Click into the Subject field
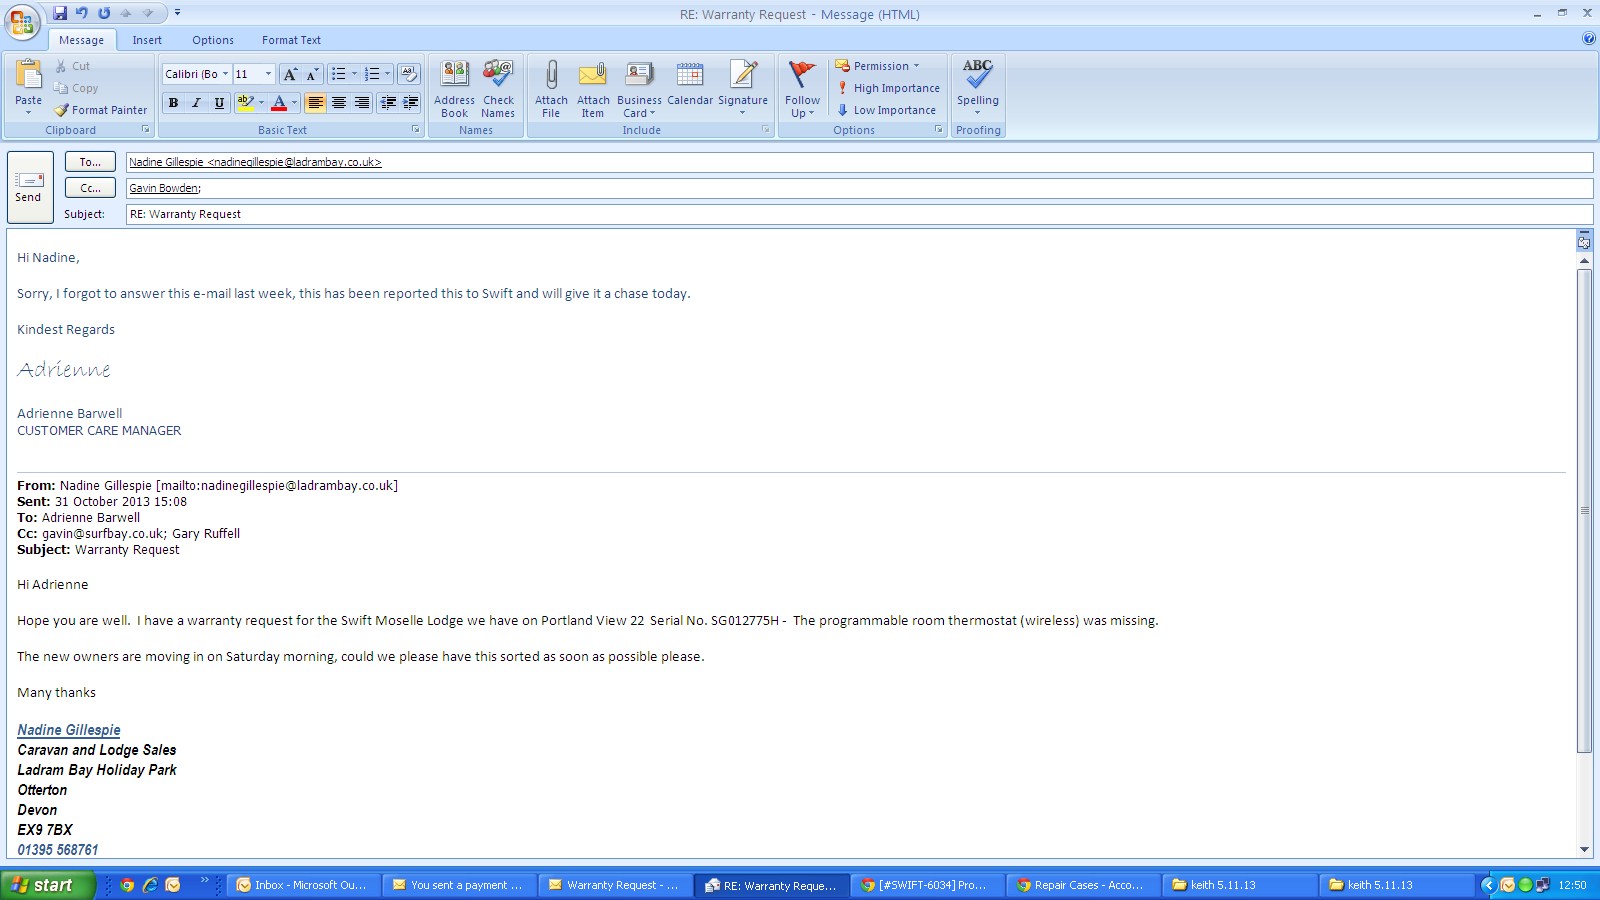Image resolution: width=1600 pixels, height=900 pixels. (x=859, y=214)
